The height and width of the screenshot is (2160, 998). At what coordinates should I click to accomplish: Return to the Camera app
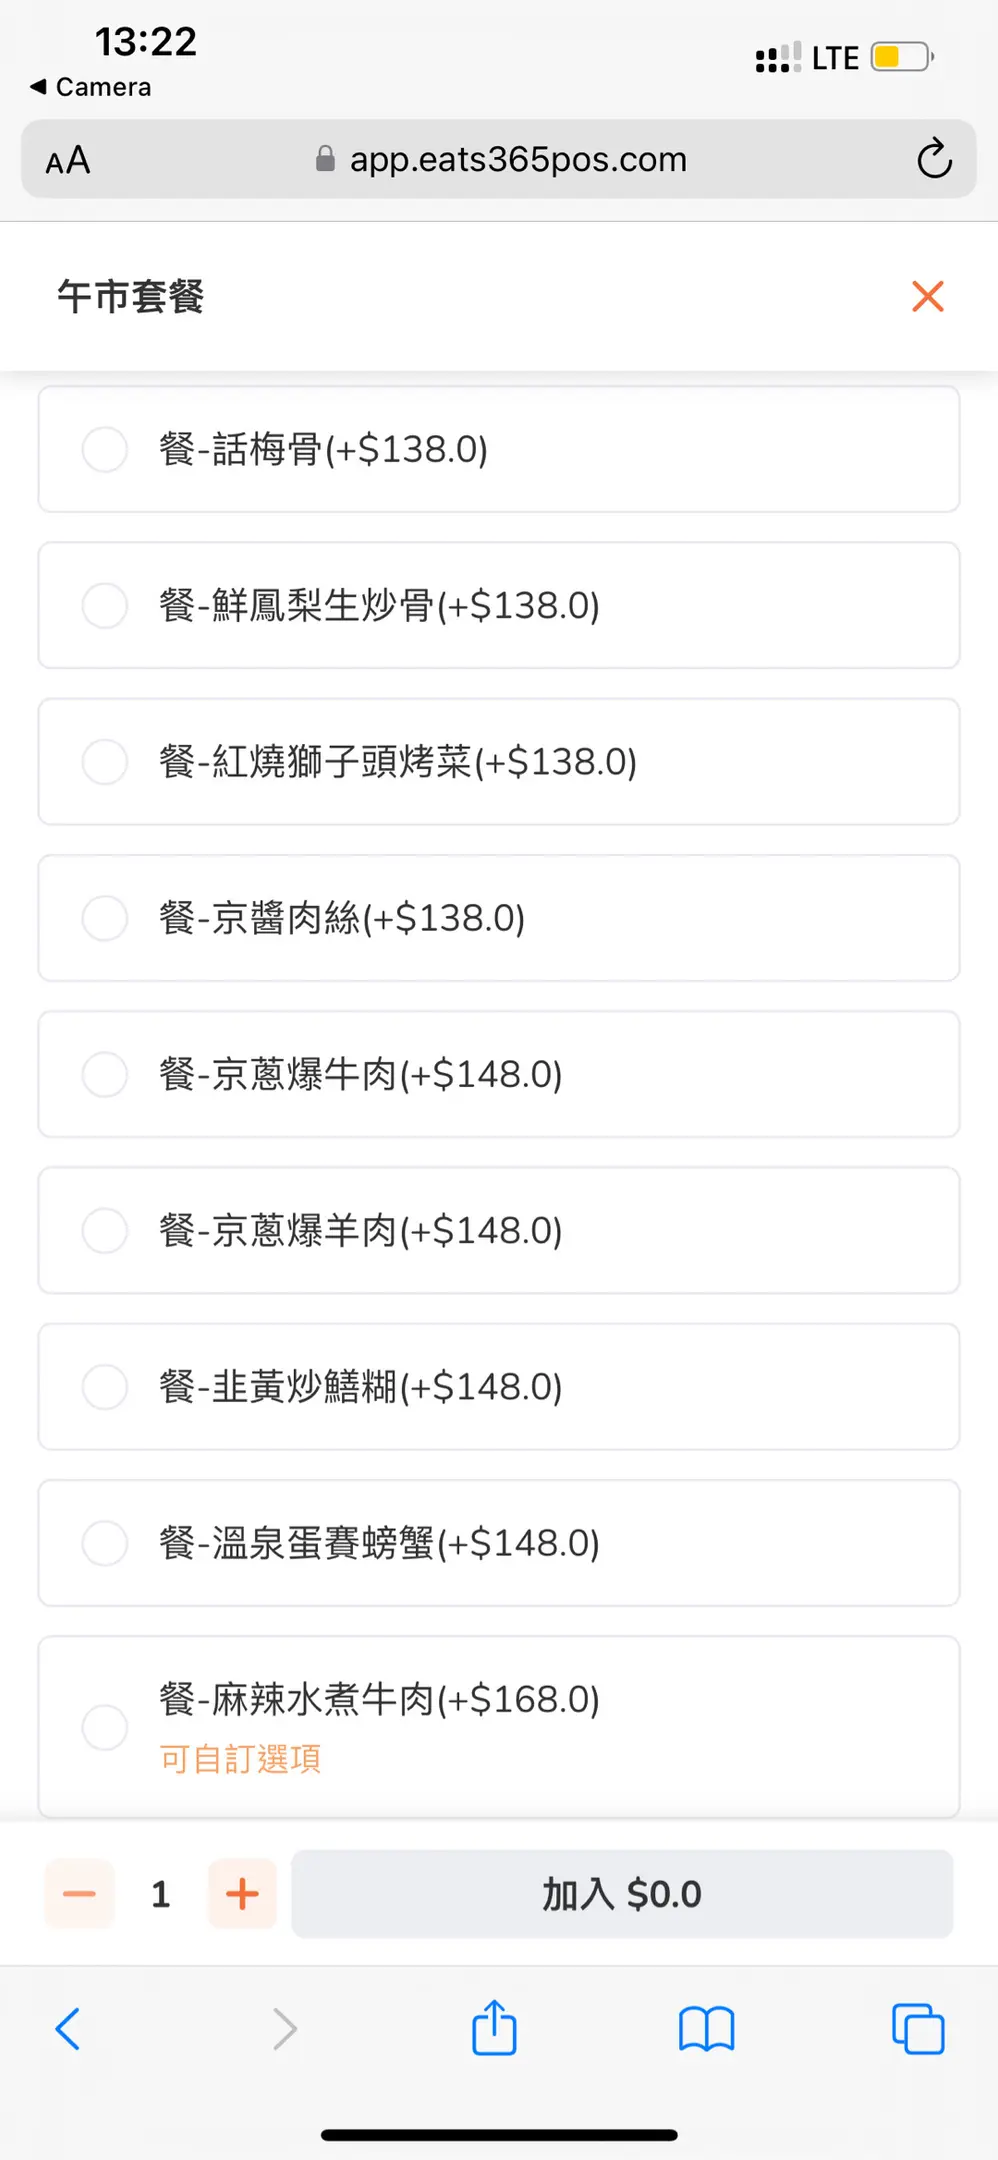pyautogui.click(x=91, y=87)
